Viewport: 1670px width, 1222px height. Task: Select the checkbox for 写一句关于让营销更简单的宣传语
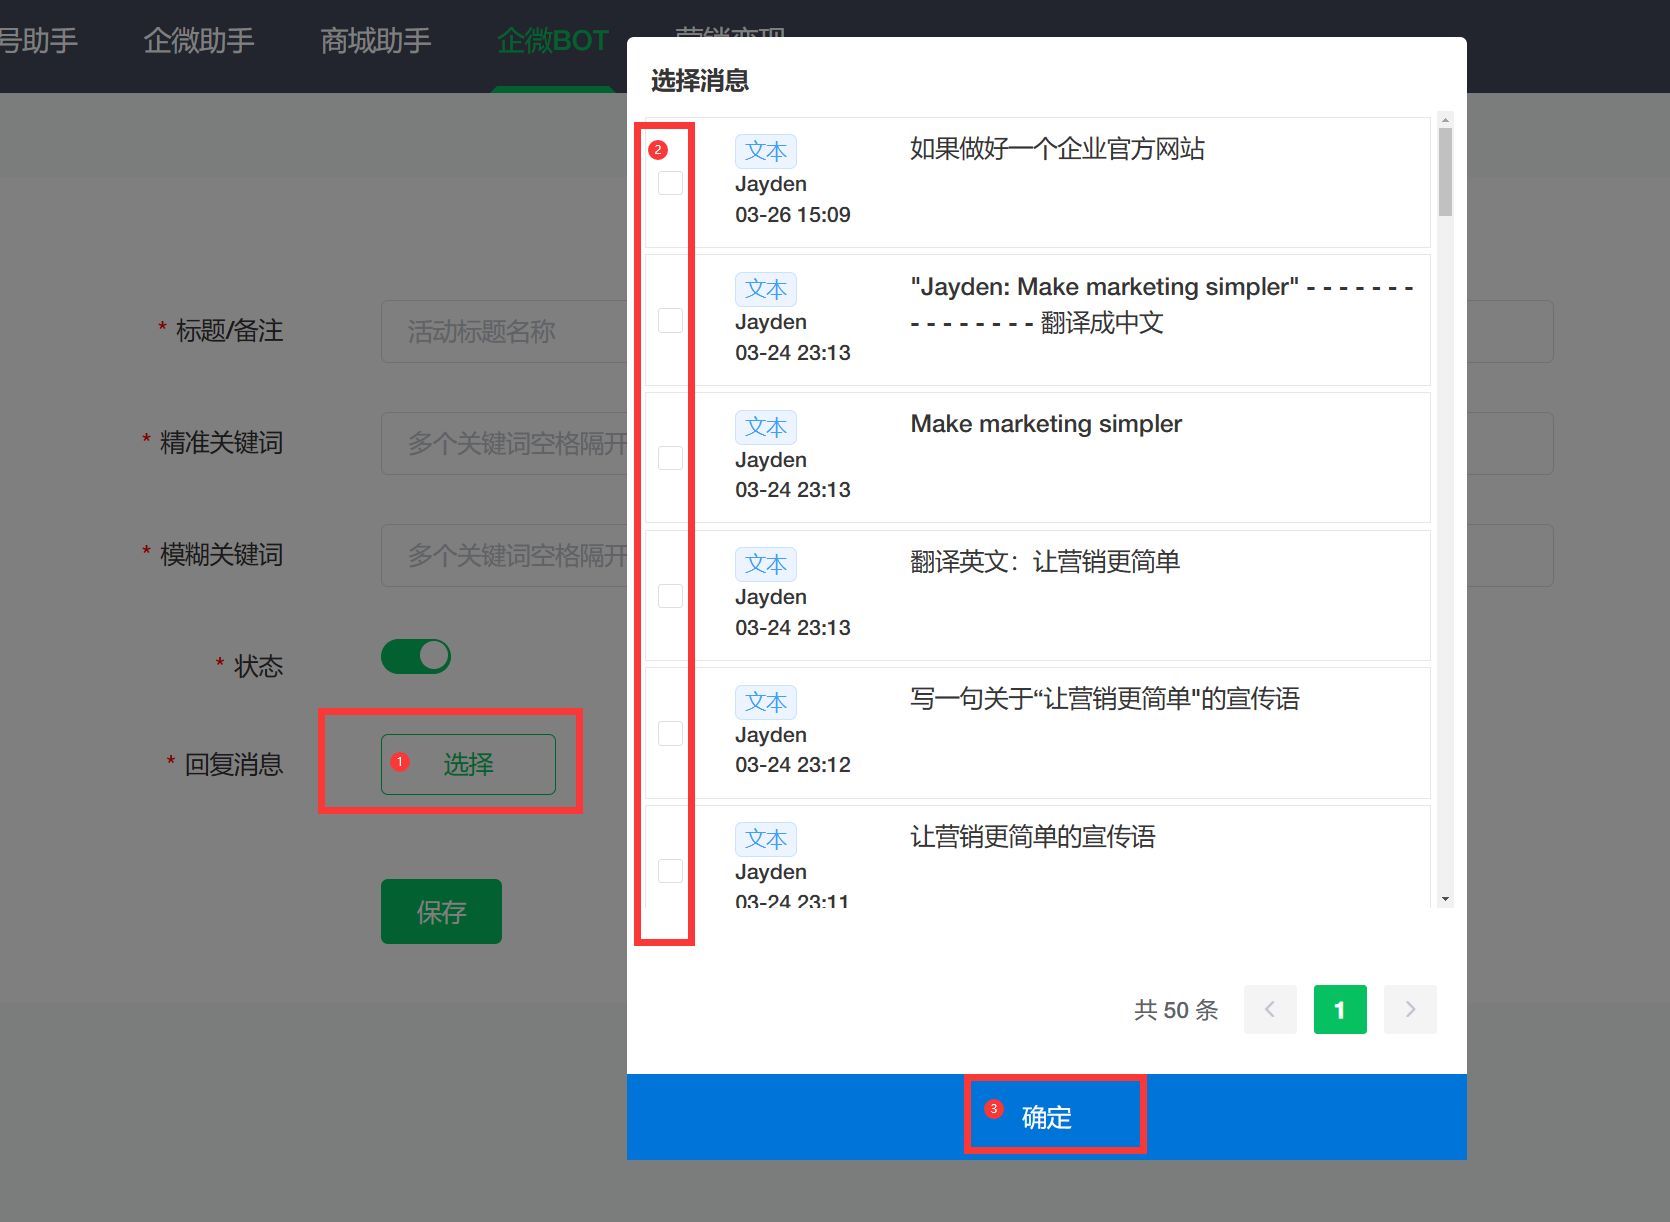(x=670, y=733)
